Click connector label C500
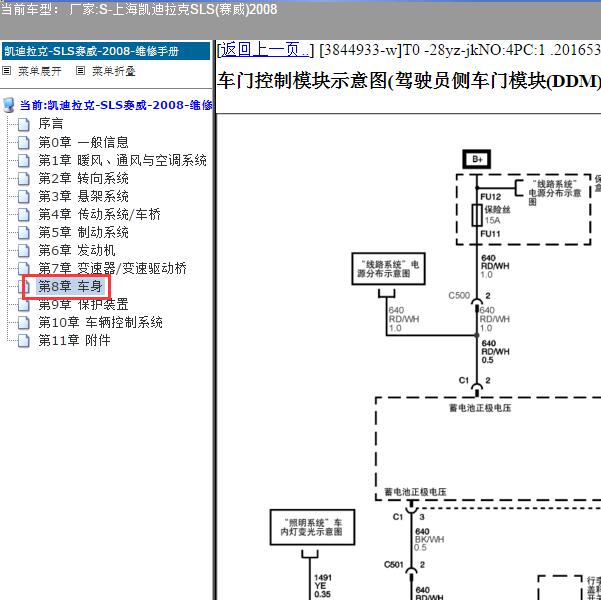This screenshot has width=601, height=600. click(459, 296)
